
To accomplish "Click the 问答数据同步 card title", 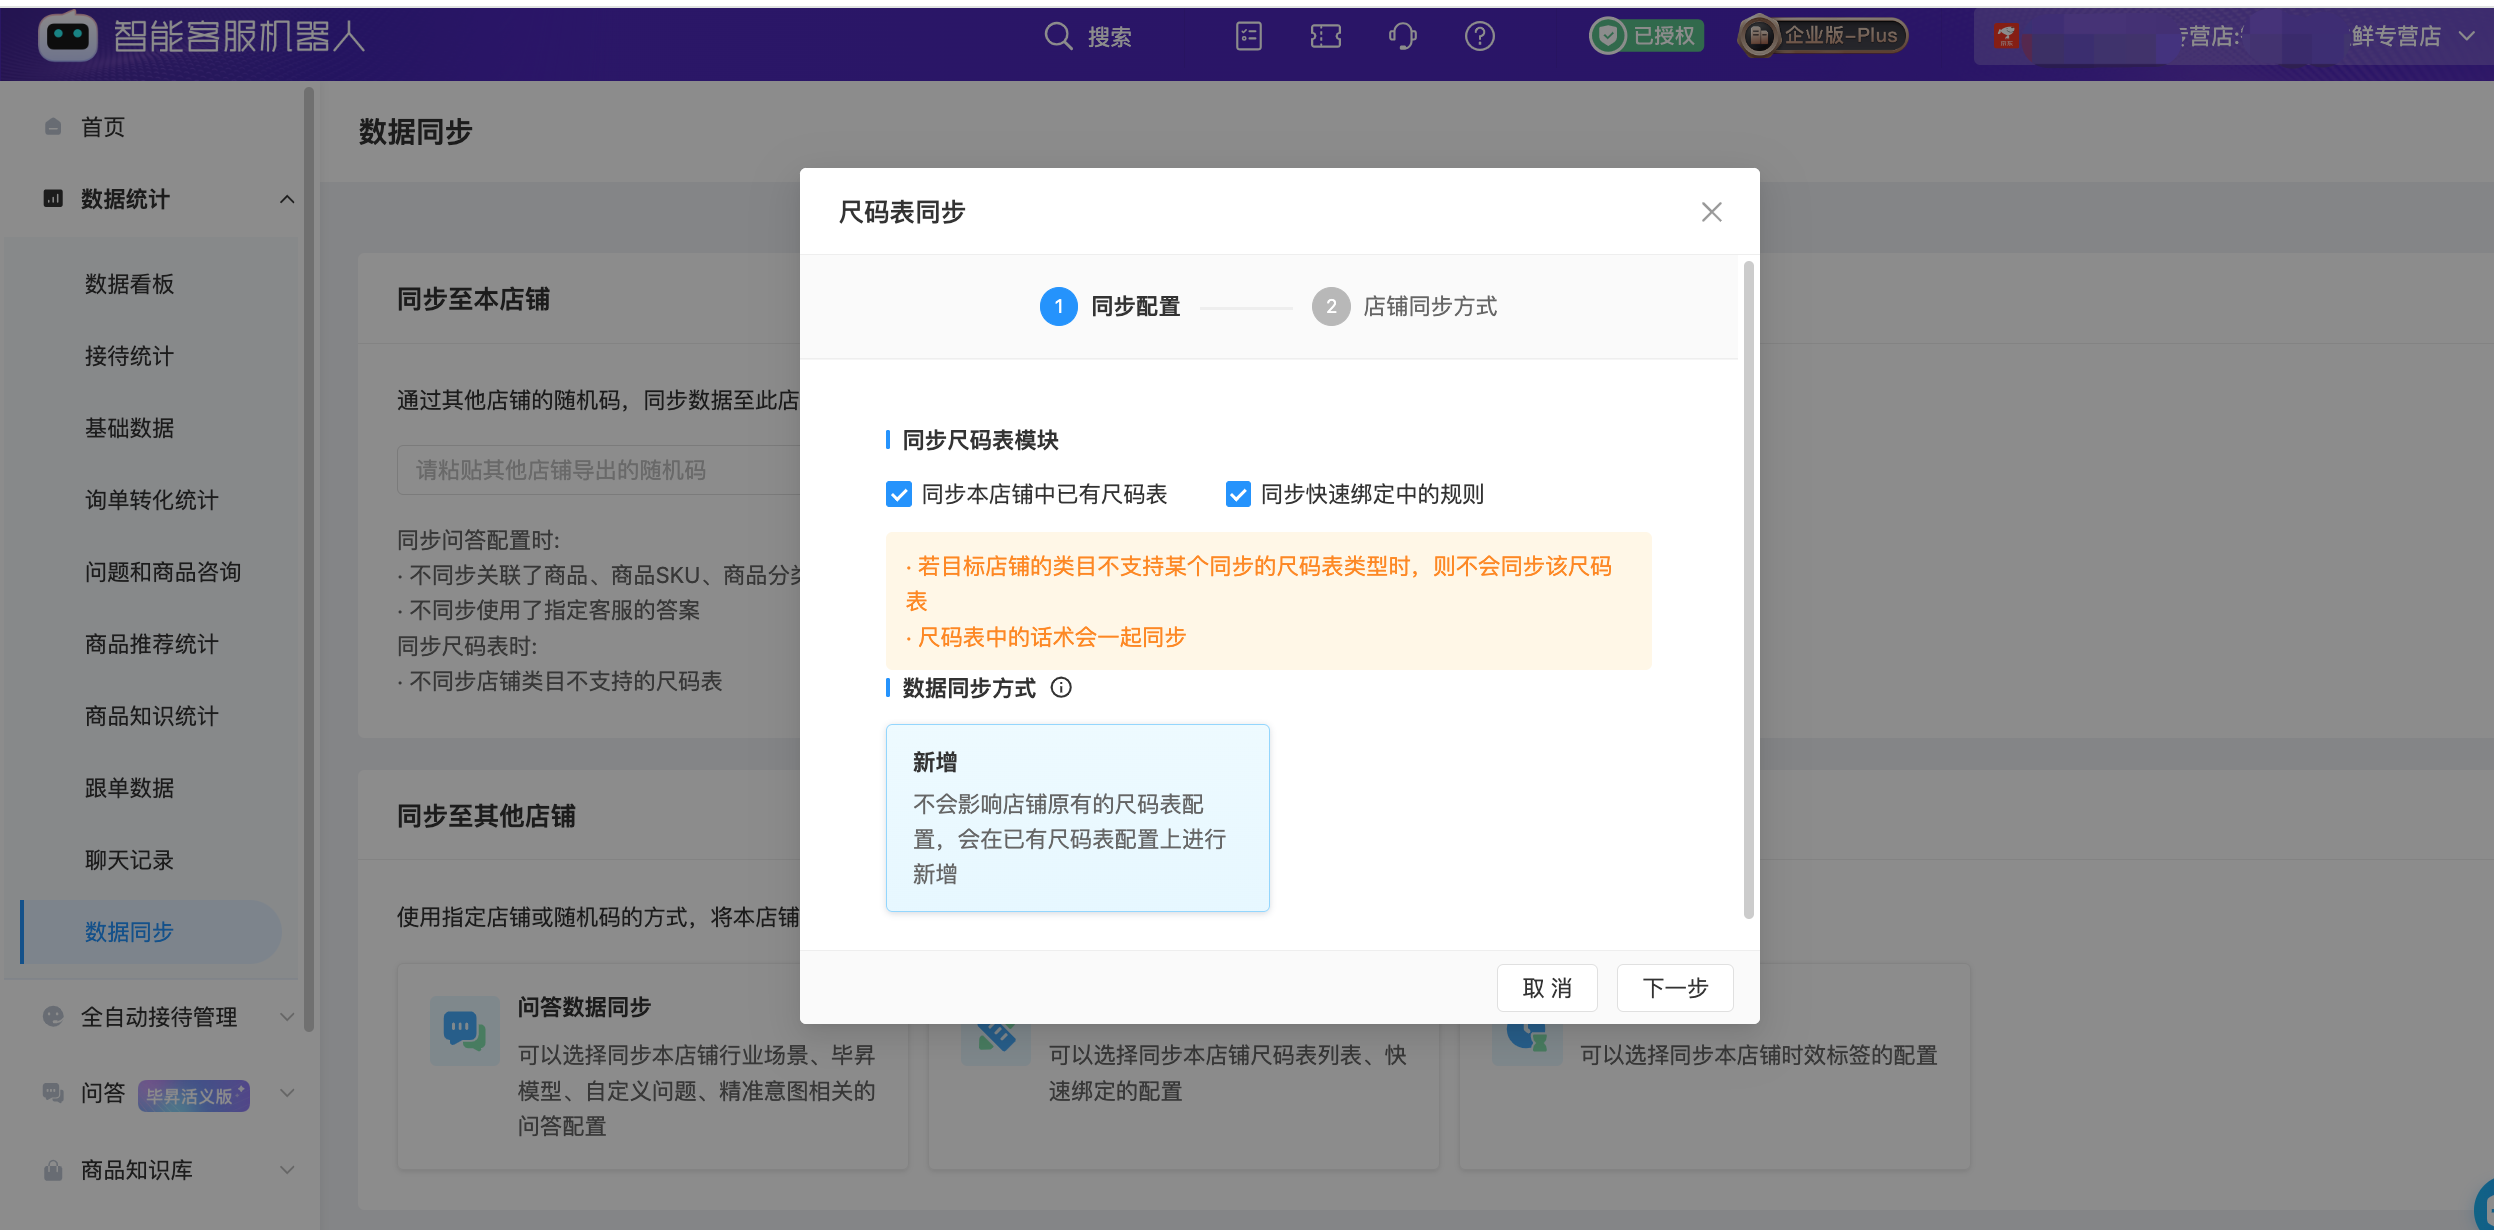I will (584, 1007).
